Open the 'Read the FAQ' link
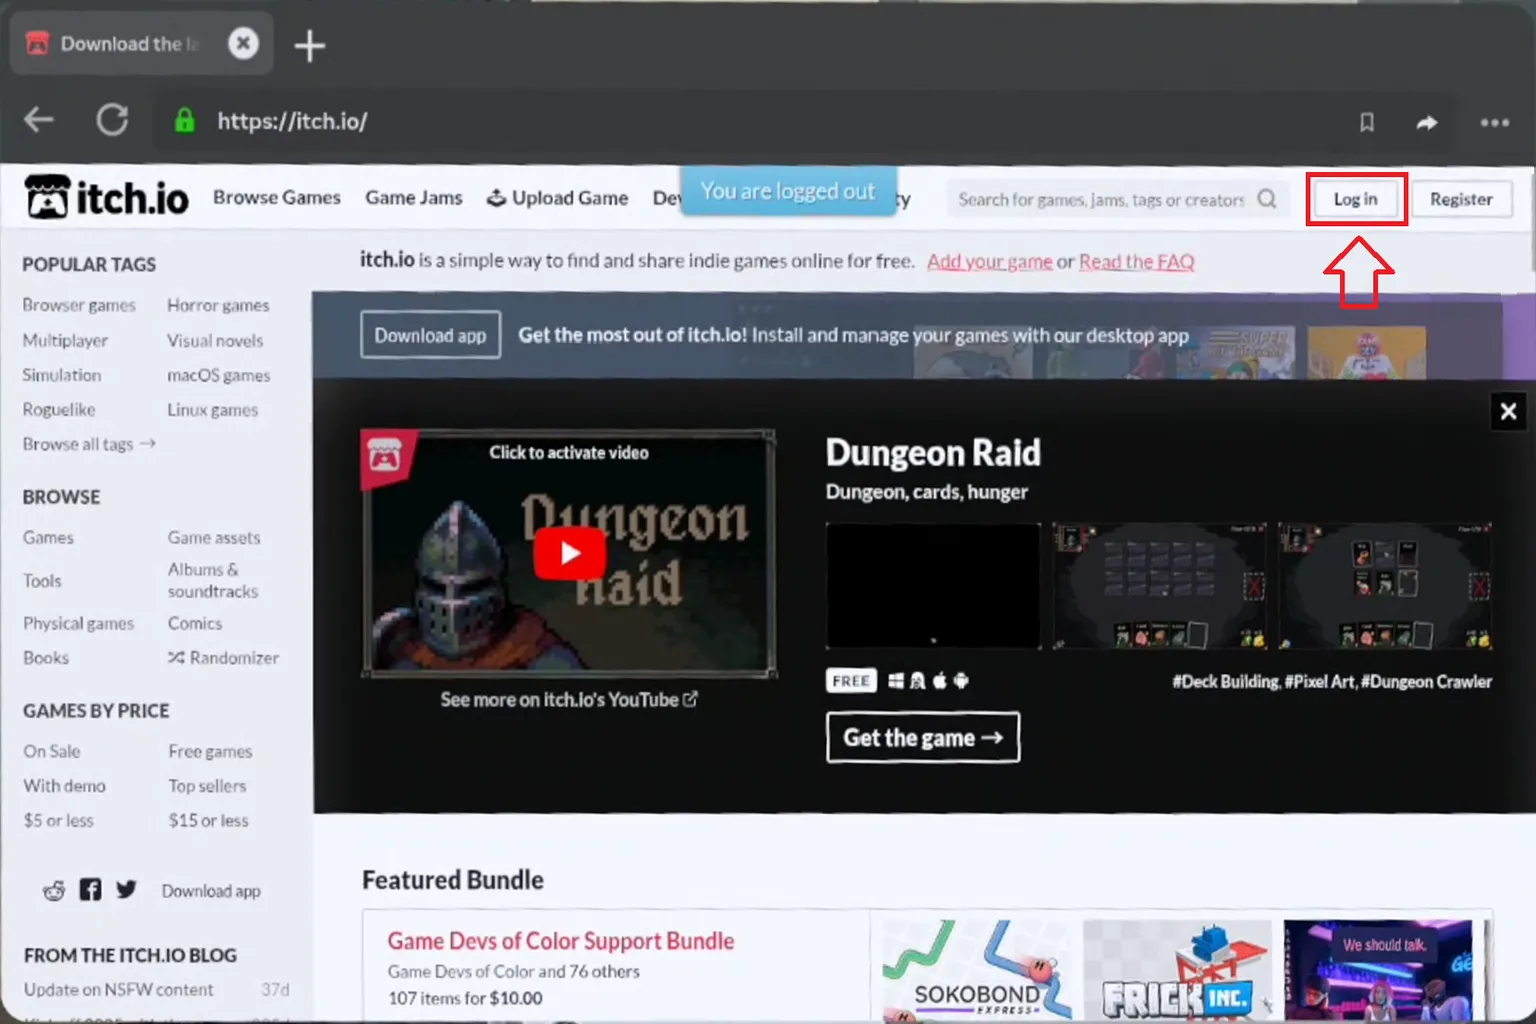 click(x=1137, y=261)
